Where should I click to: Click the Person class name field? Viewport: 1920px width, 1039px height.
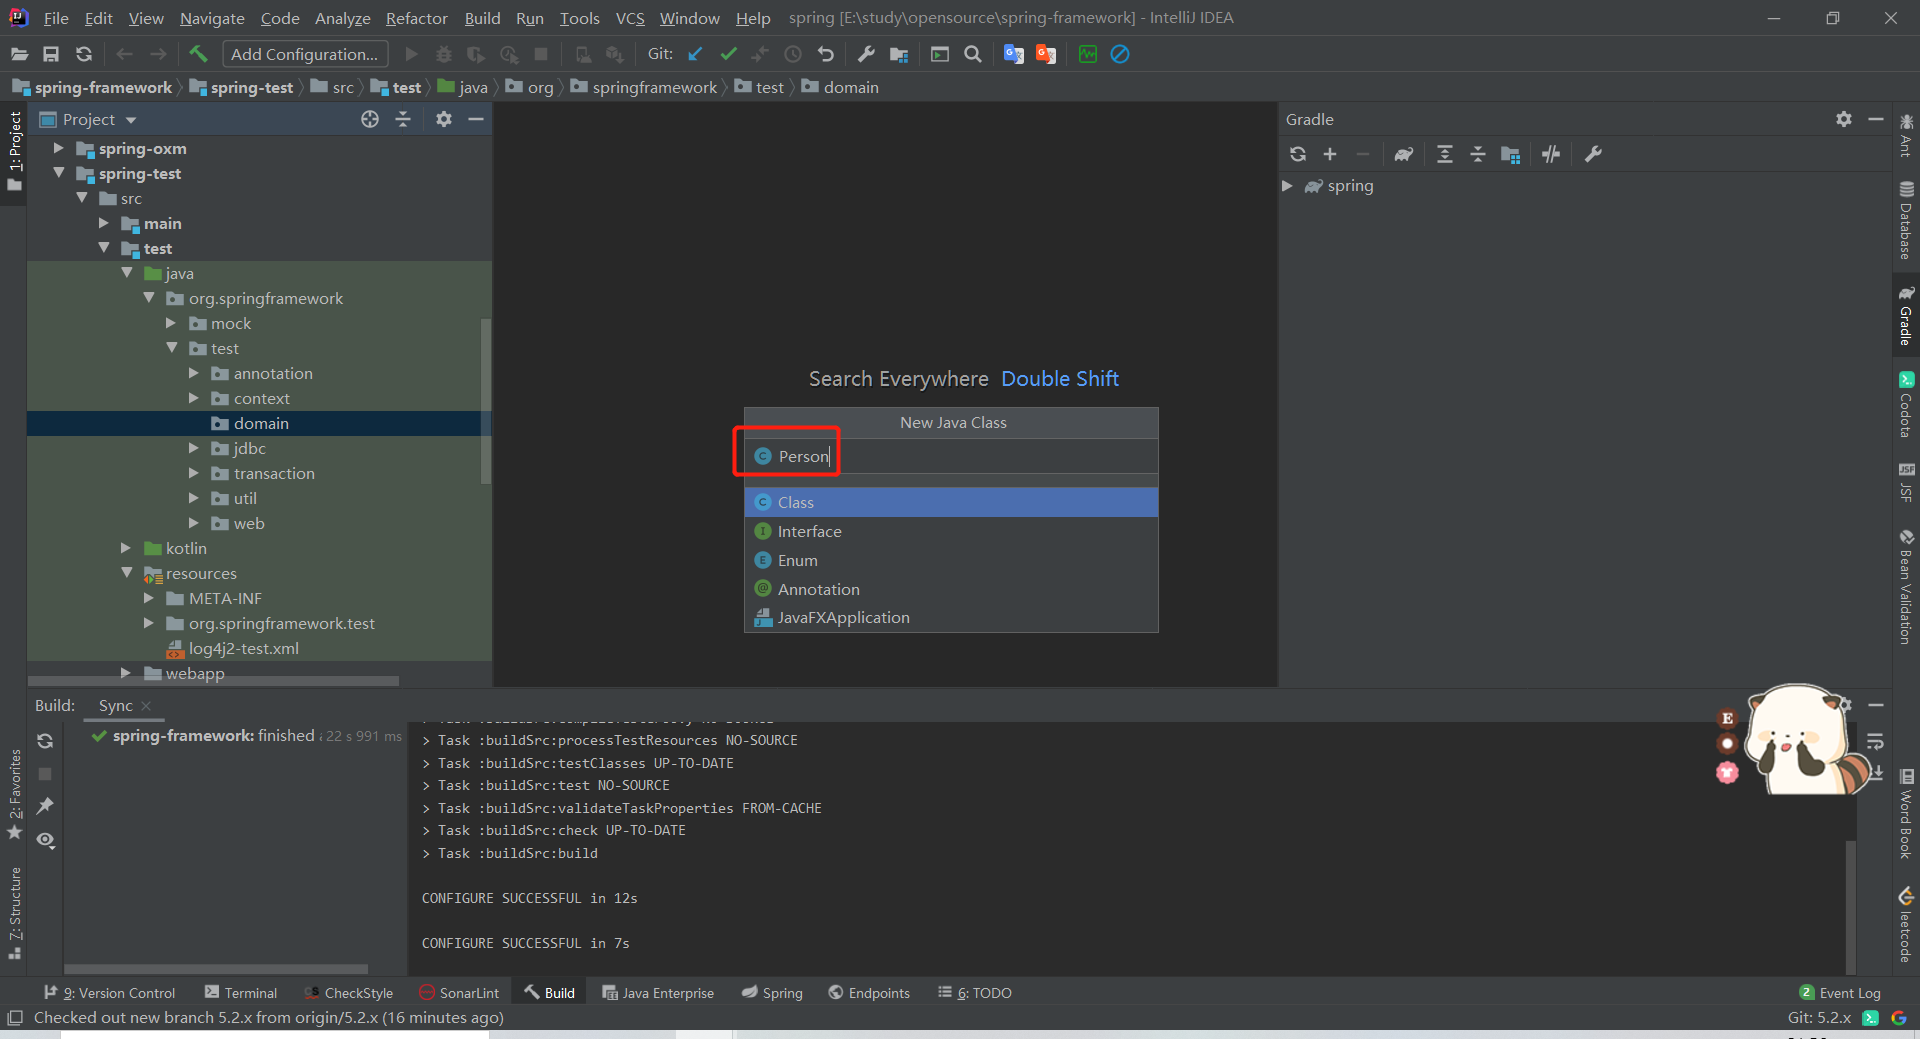click(x=951, y=456)
